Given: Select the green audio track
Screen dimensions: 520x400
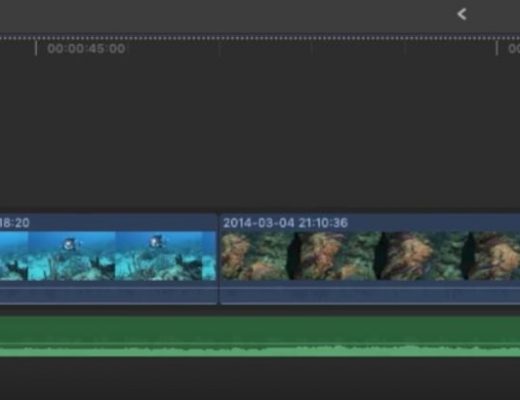Looking at the screenshot, I should 260,336.
